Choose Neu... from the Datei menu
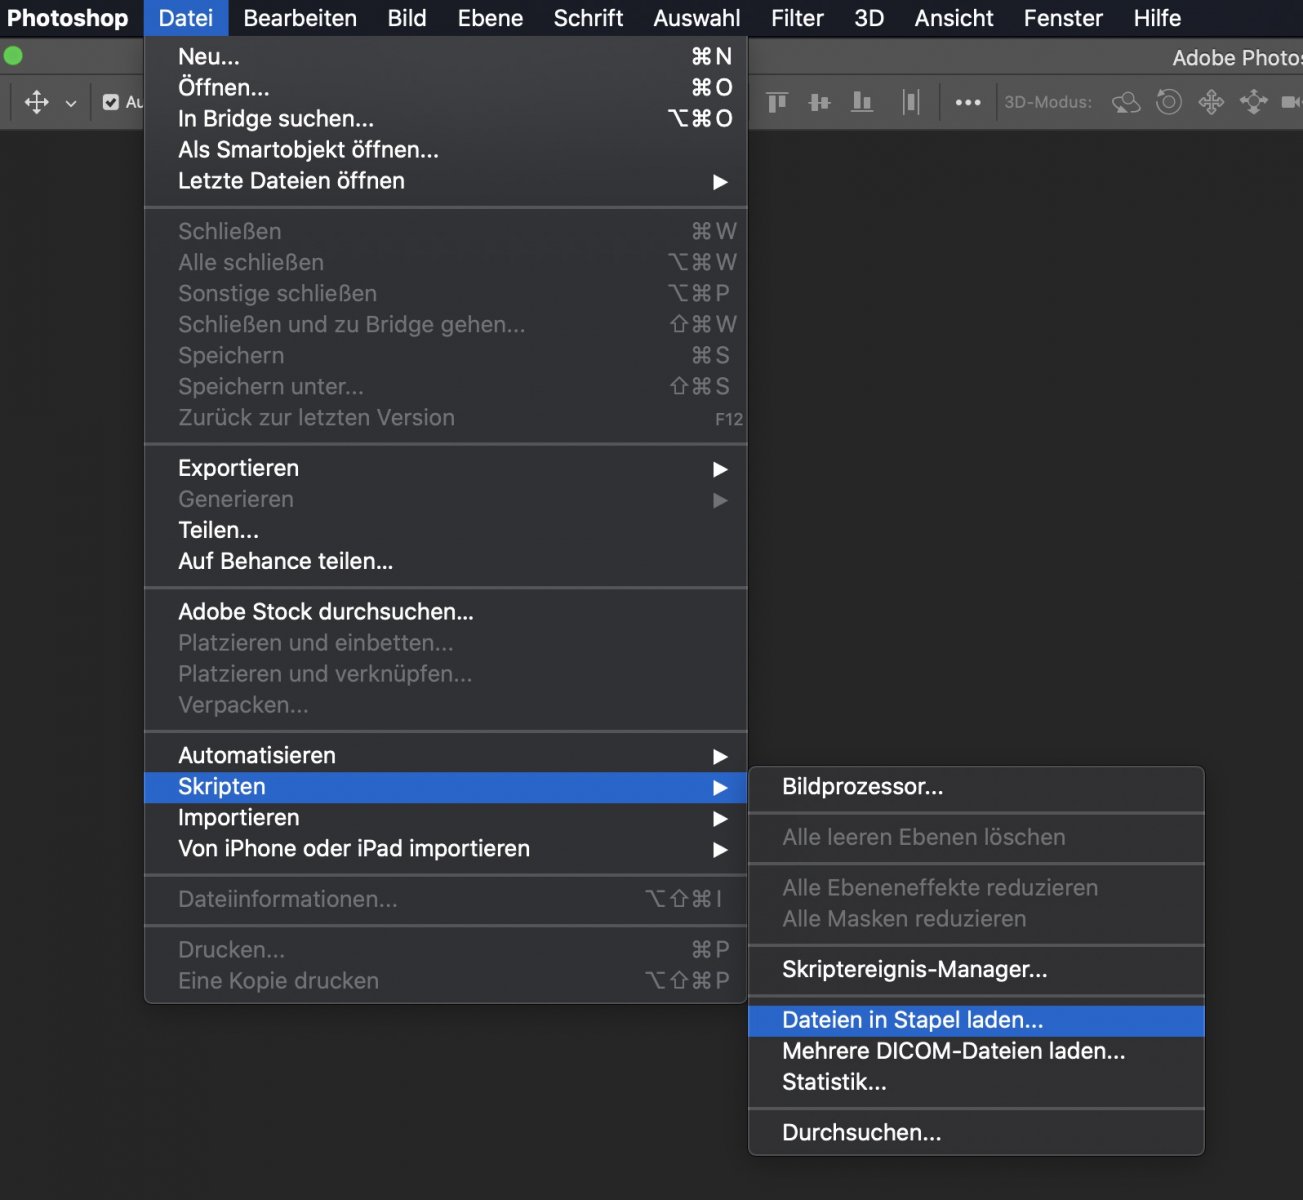Viewport: 1303px width, 1200px height. coord(446,57)
